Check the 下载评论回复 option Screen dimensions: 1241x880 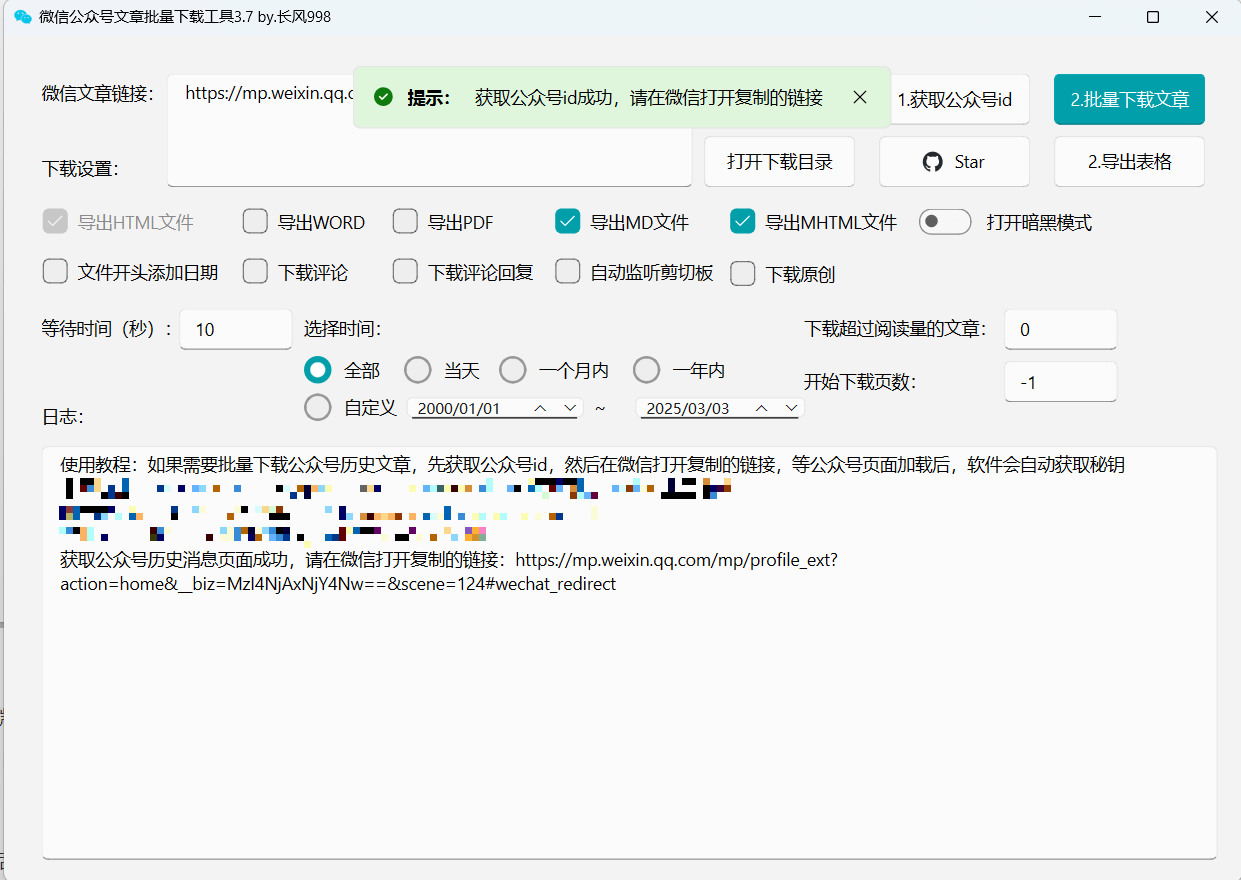point(405,272)
